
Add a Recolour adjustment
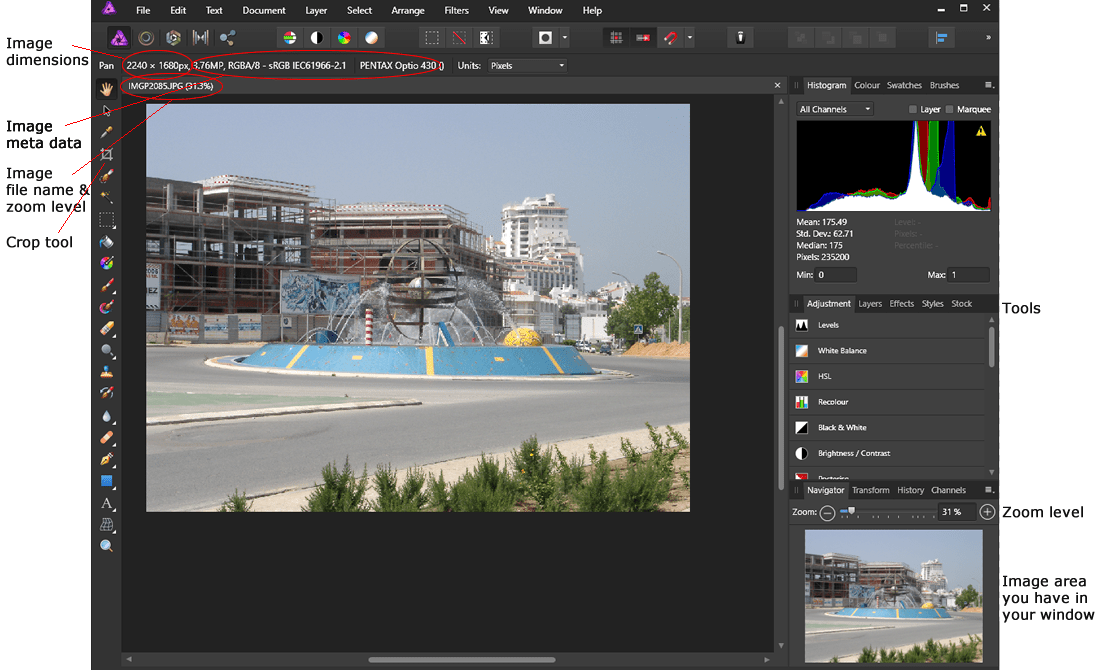[889, 402]
